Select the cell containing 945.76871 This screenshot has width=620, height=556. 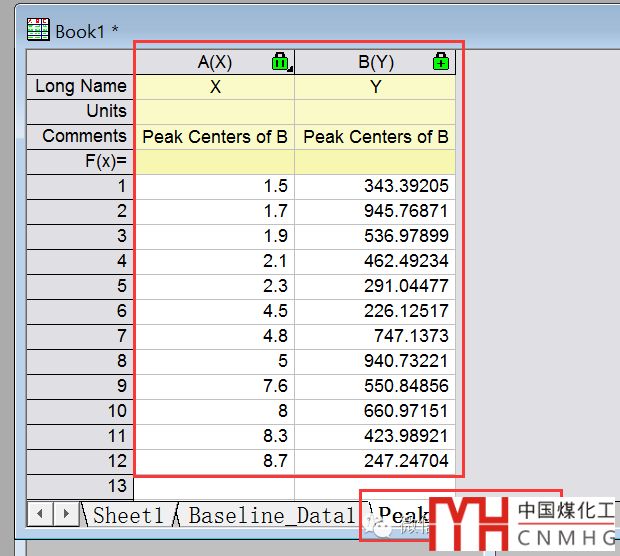coord(375,211)
